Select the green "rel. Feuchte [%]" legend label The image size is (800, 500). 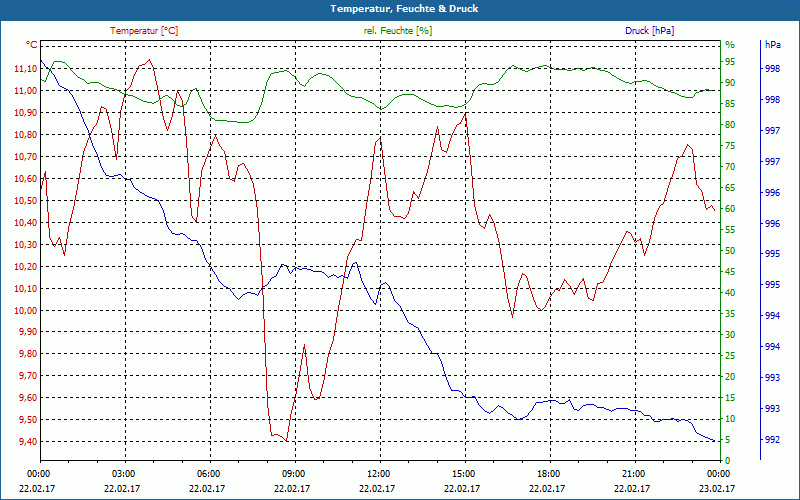point(398,31)
